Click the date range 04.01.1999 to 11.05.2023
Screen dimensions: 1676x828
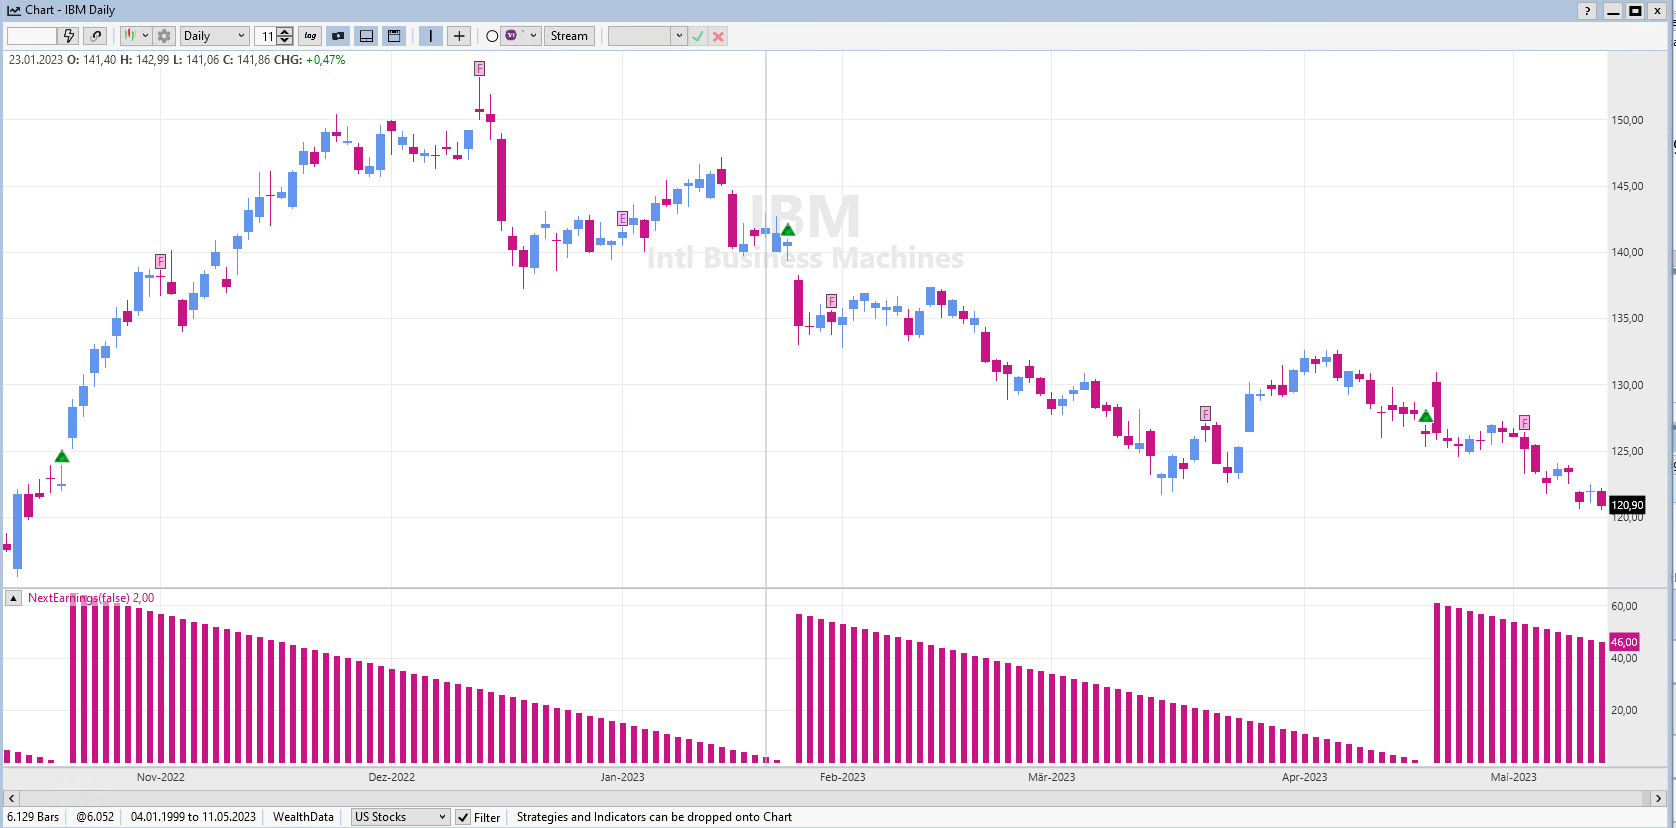point(193,817)
